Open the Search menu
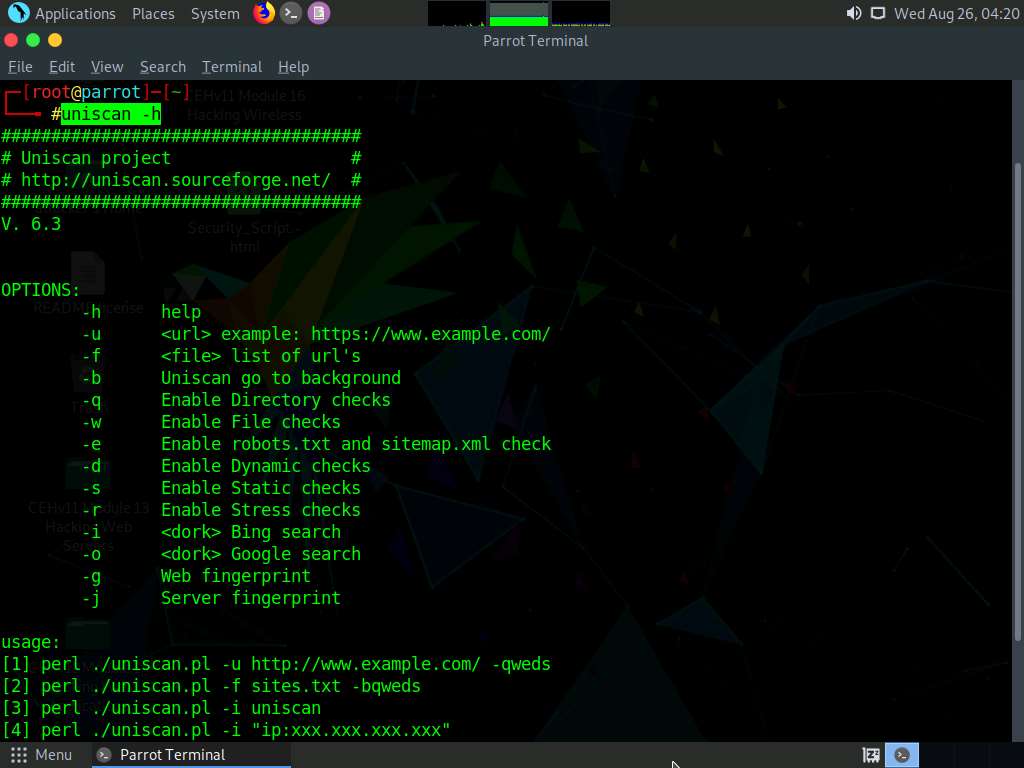 (x=163, y=67)
